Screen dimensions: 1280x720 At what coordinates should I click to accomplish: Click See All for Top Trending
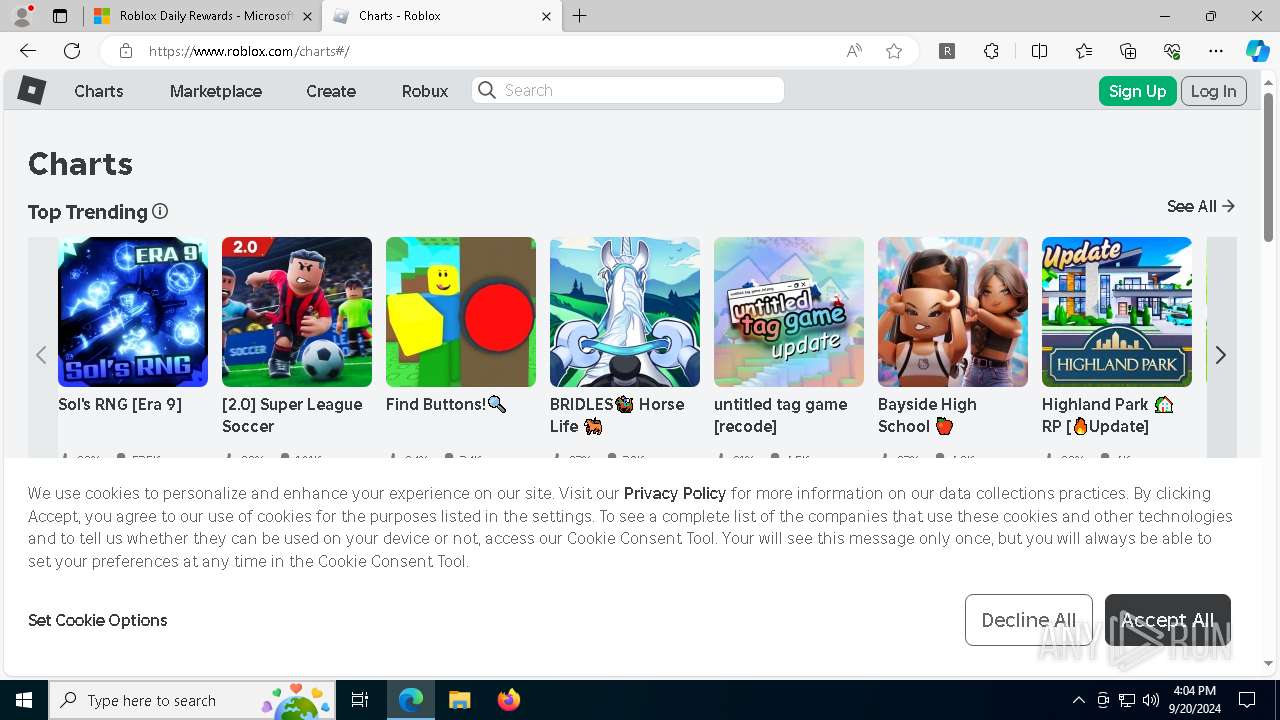point(1201,206)
